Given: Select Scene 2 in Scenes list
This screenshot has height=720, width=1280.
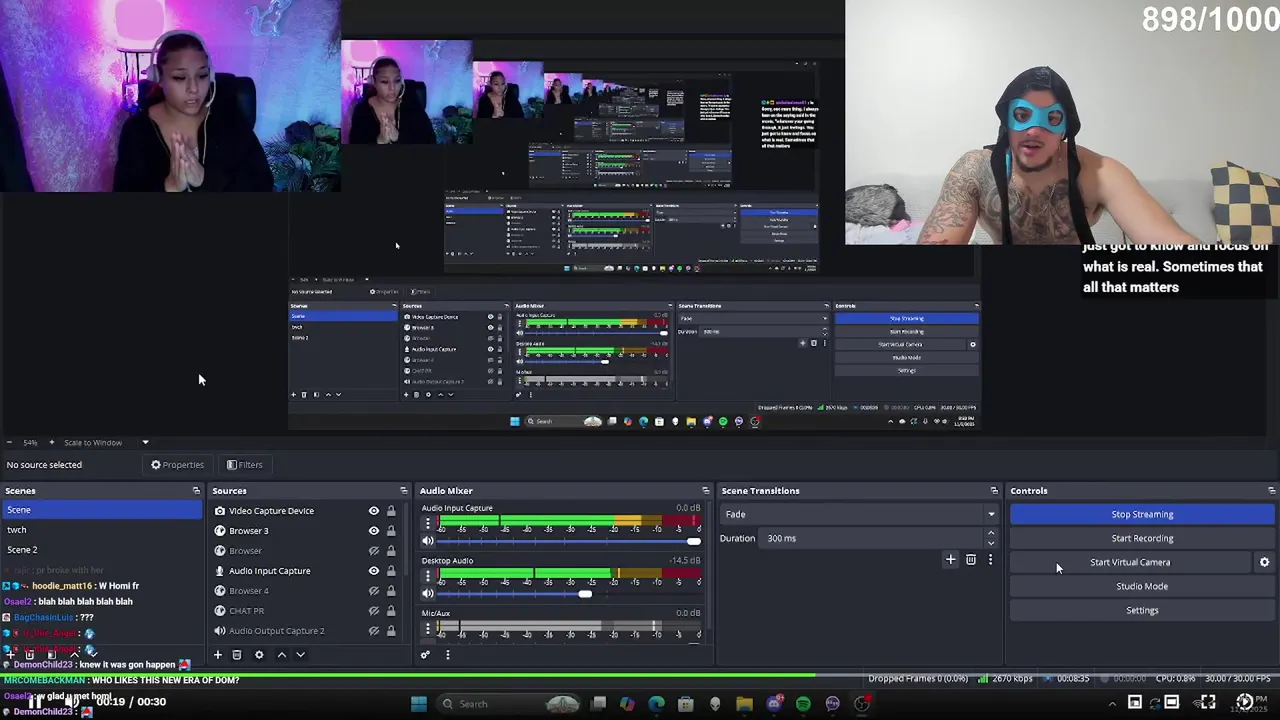Looking at the screenshot, I should tap(101, 550).
